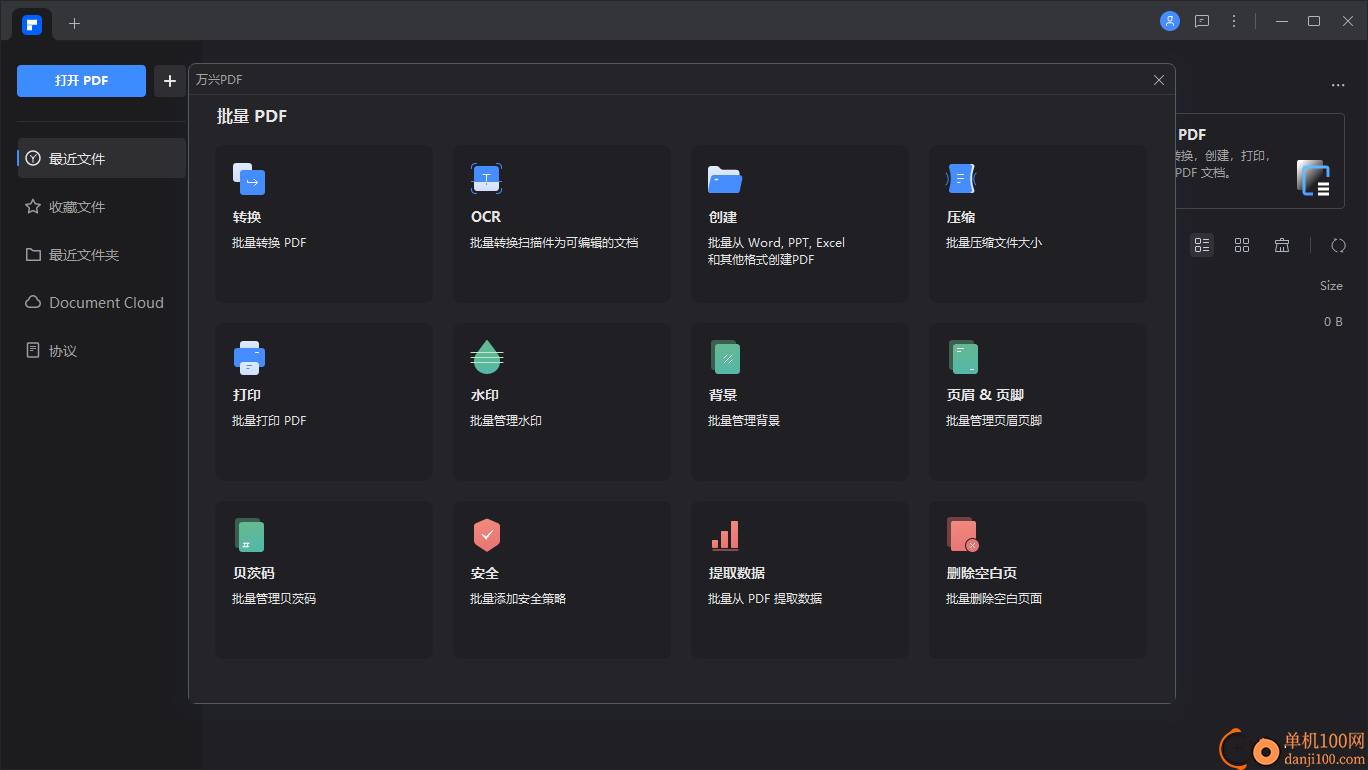
Task: Click the PDF app home logo tab
Action: click(x=32, y=24)
